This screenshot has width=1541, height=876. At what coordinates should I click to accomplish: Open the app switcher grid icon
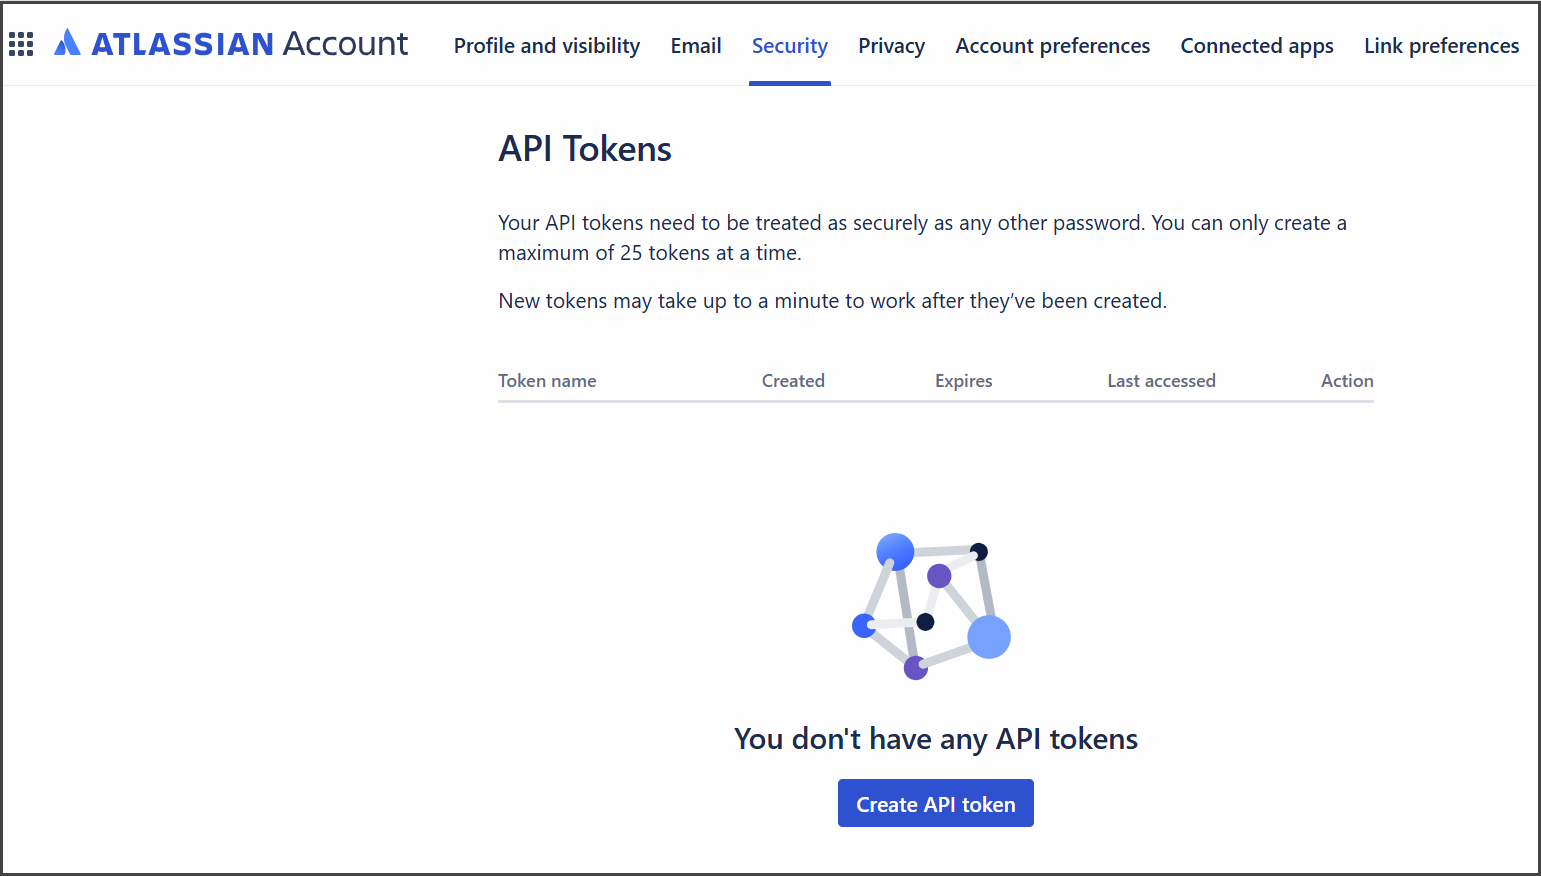pyautogui.click(x=21, y=44)
